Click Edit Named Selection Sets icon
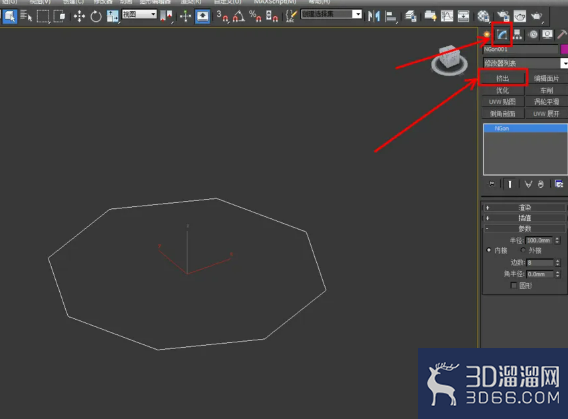This screenshot has width=568, height=419. coord(291,16)
